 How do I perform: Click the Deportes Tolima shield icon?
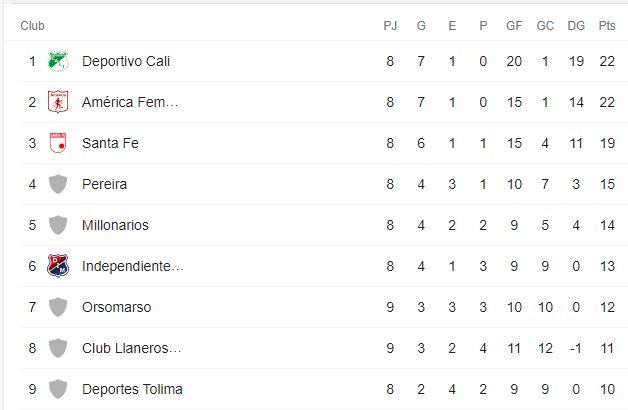58,389
